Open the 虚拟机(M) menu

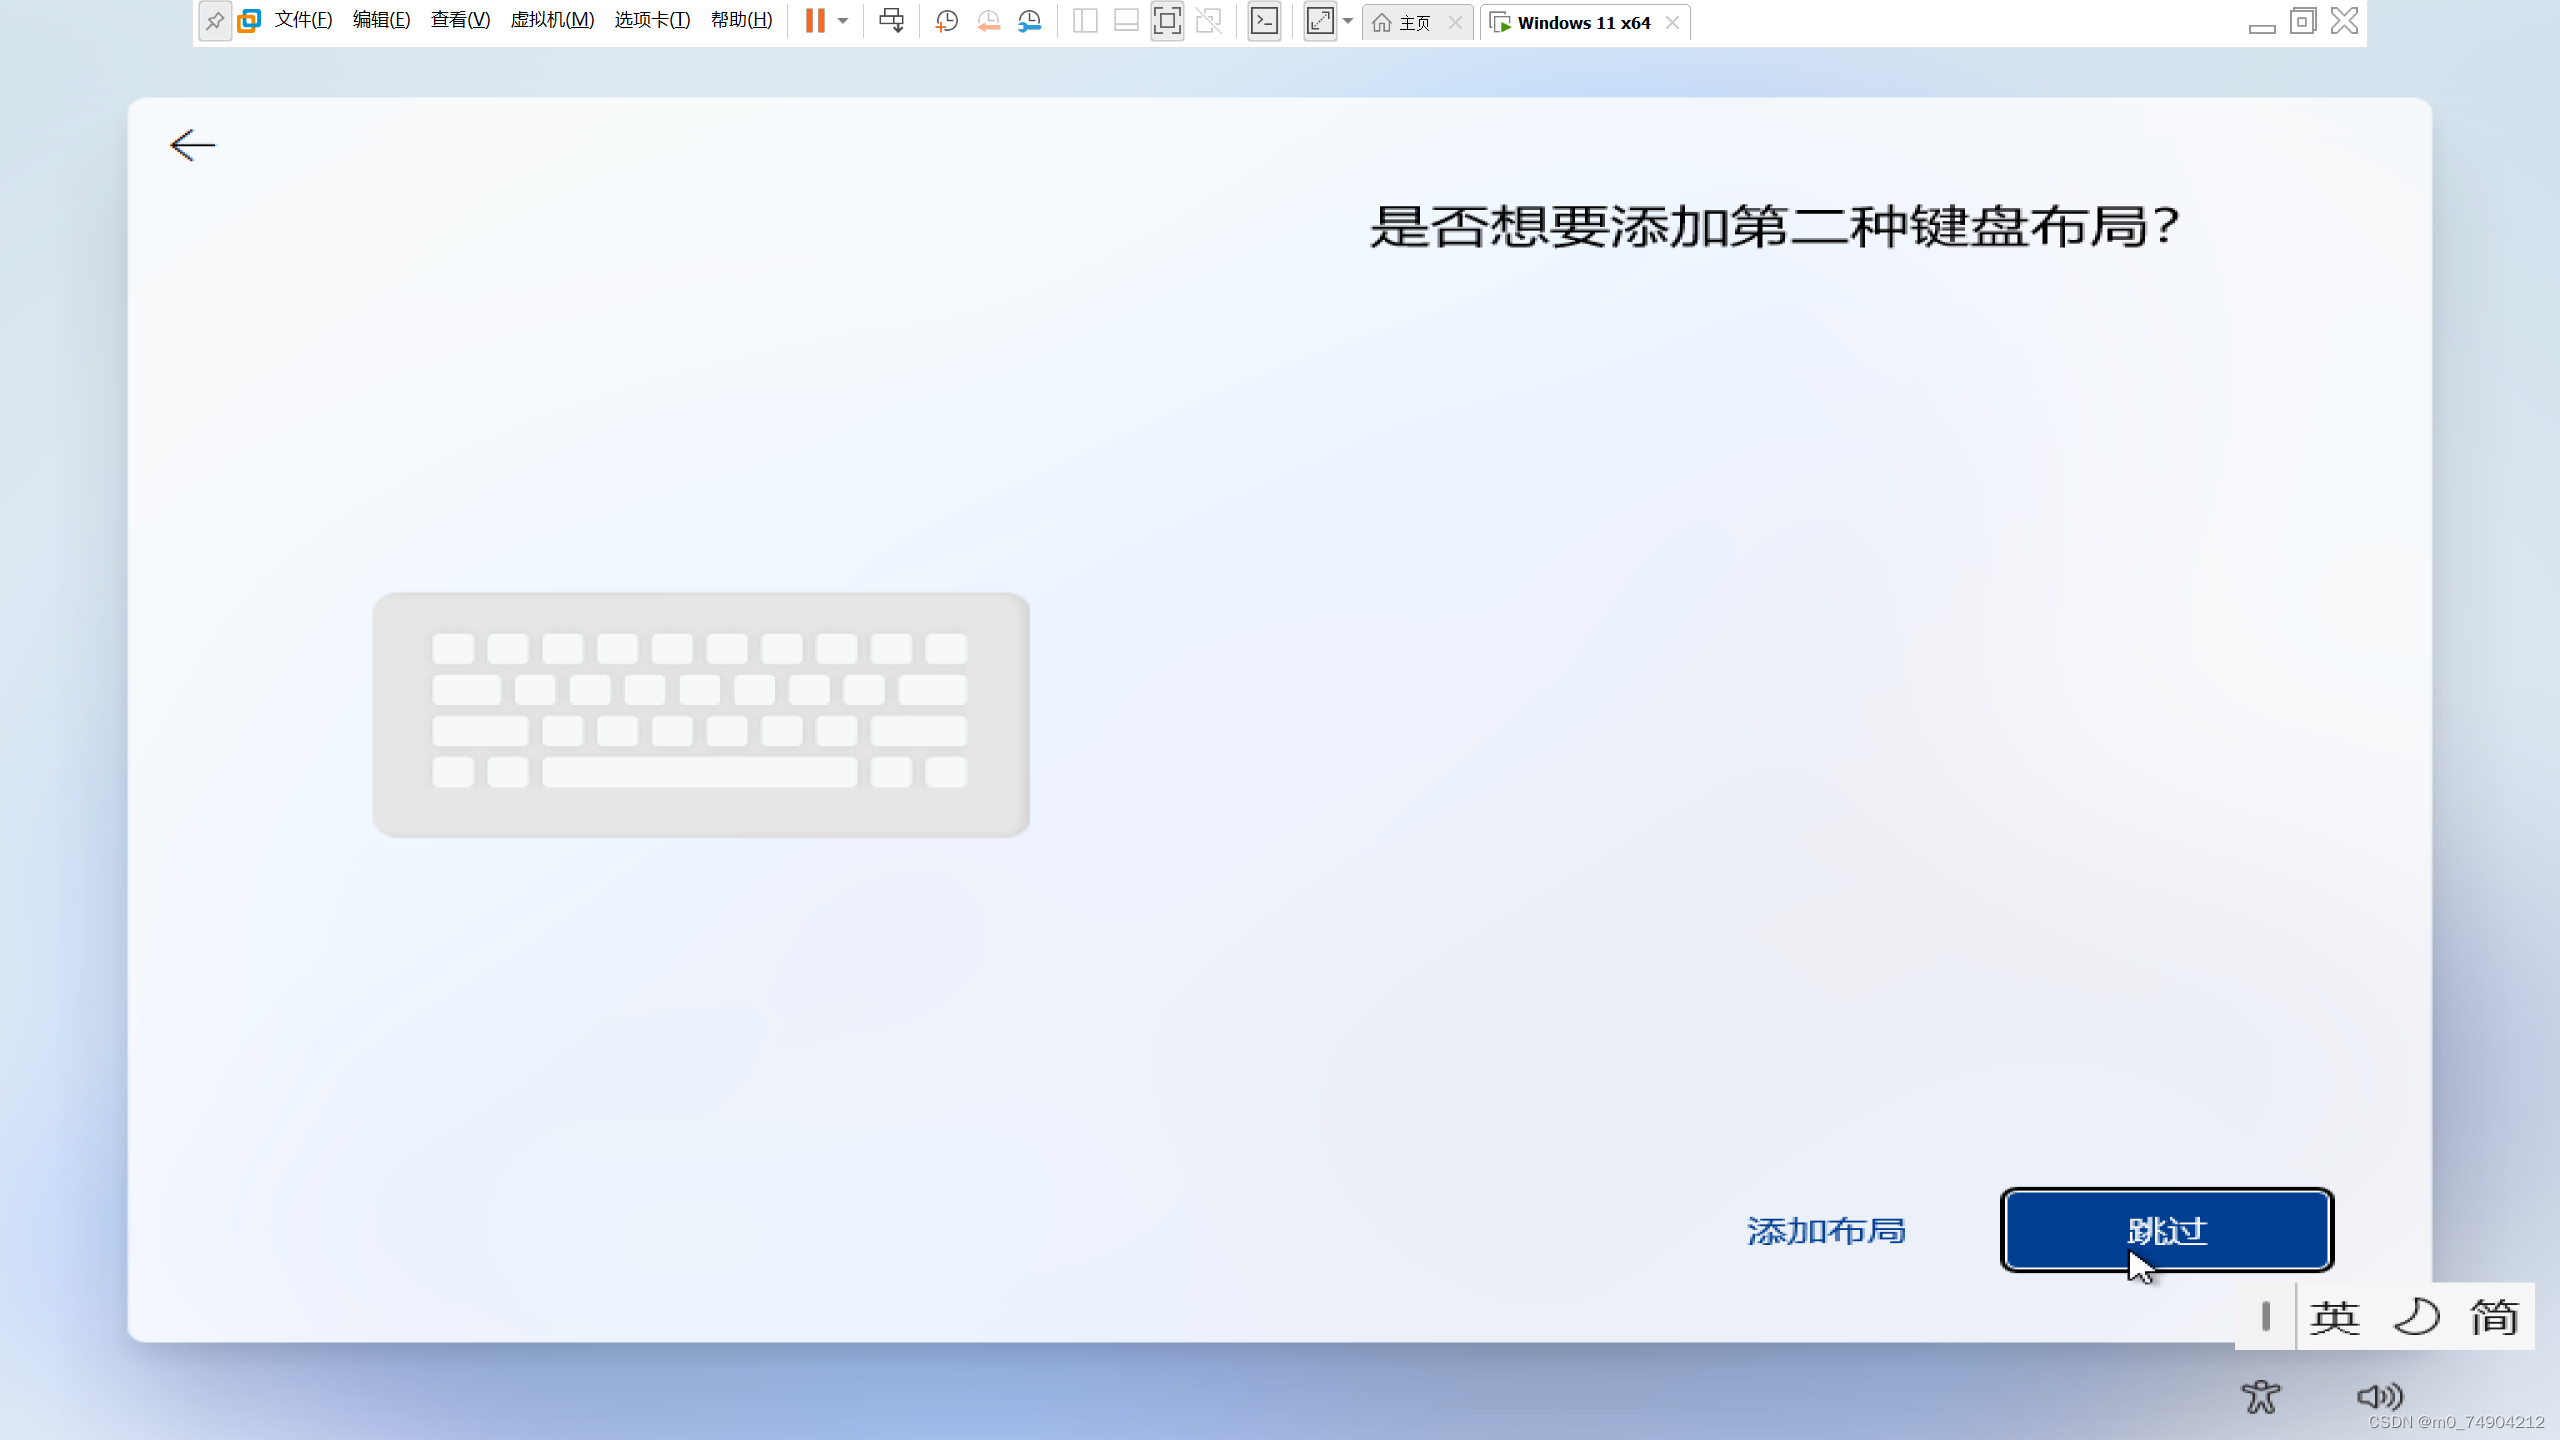(551, 19)
